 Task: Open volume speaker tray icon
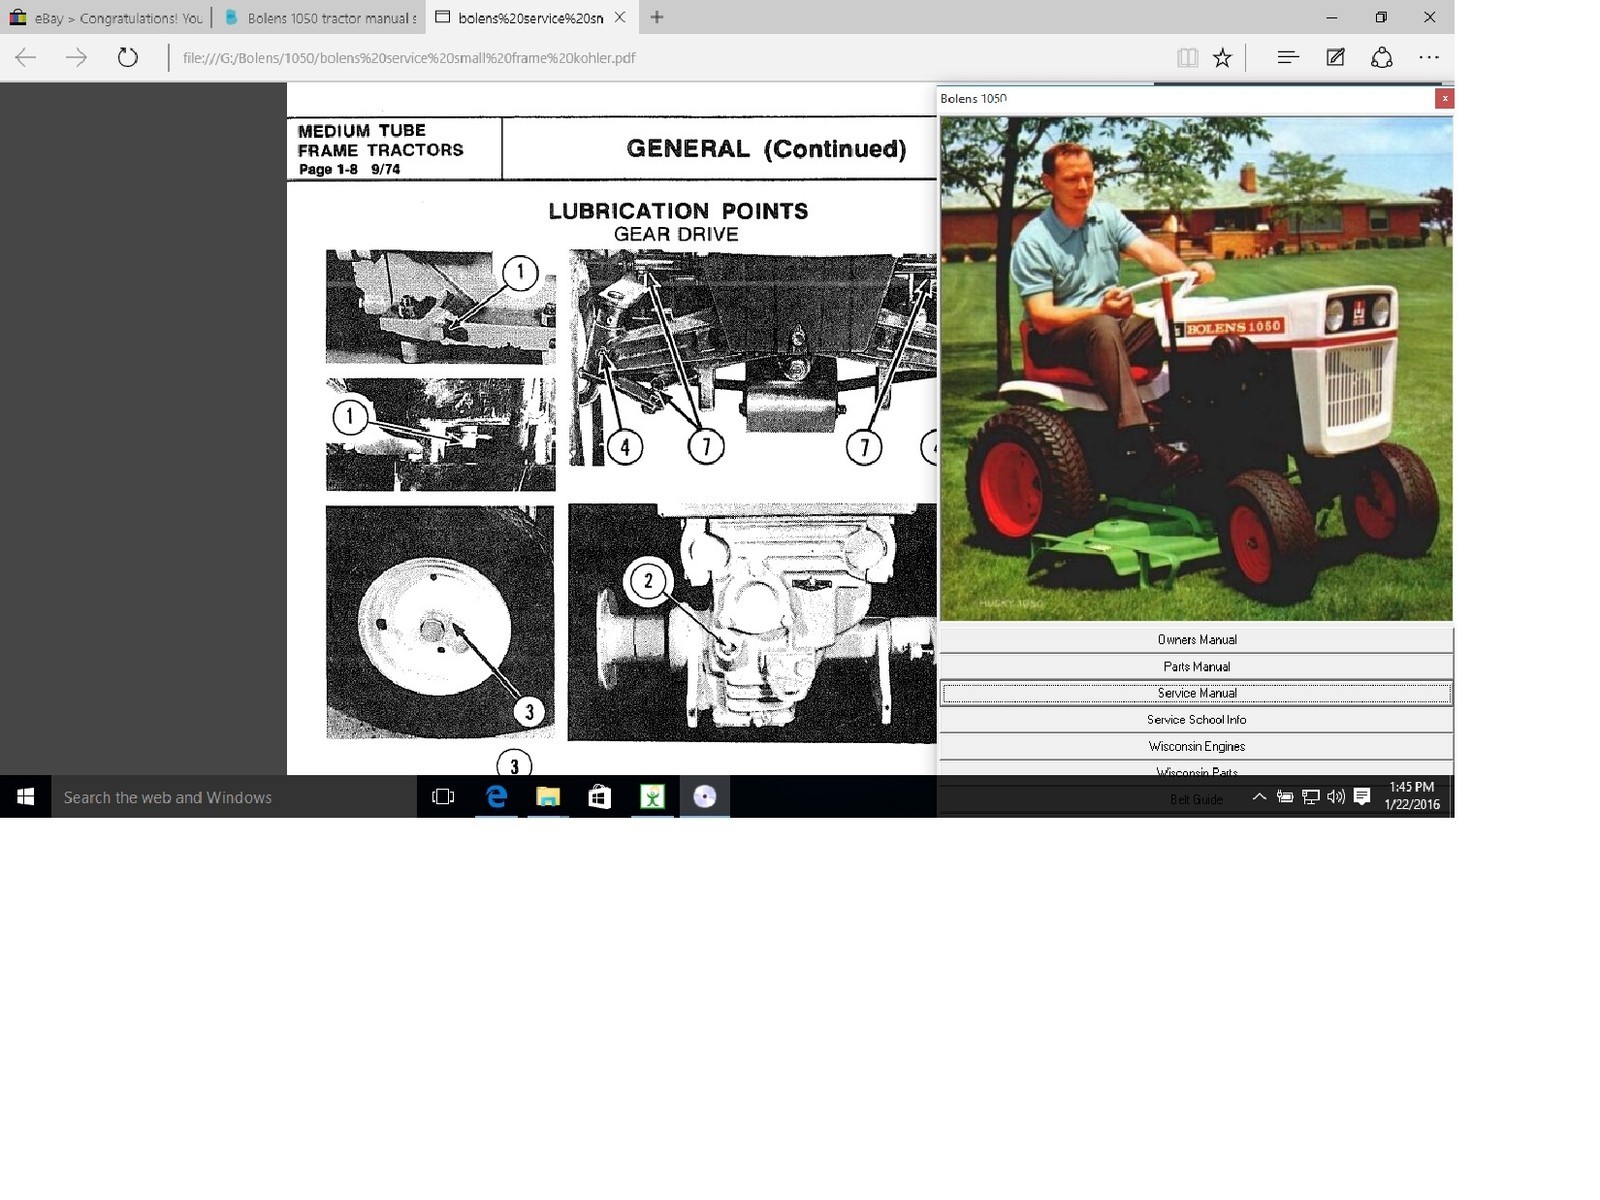(1336, 797)
